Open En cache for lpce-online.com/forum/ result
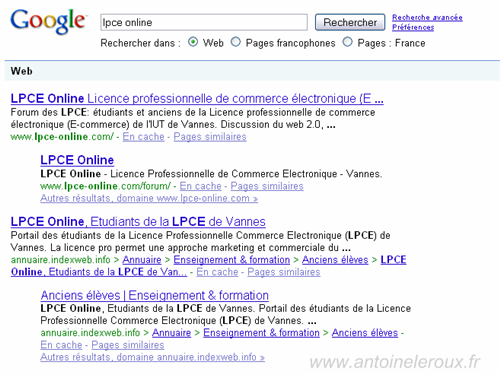 (200, 186)
